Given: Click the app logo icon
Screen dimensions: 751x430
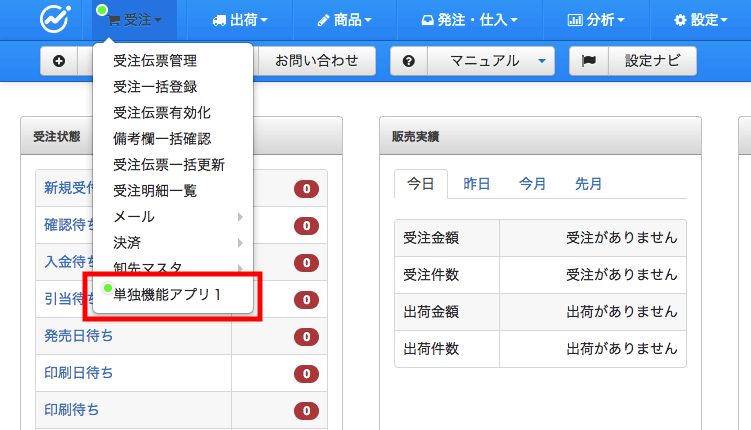Looking at the screenshot, I should point(55,19).
